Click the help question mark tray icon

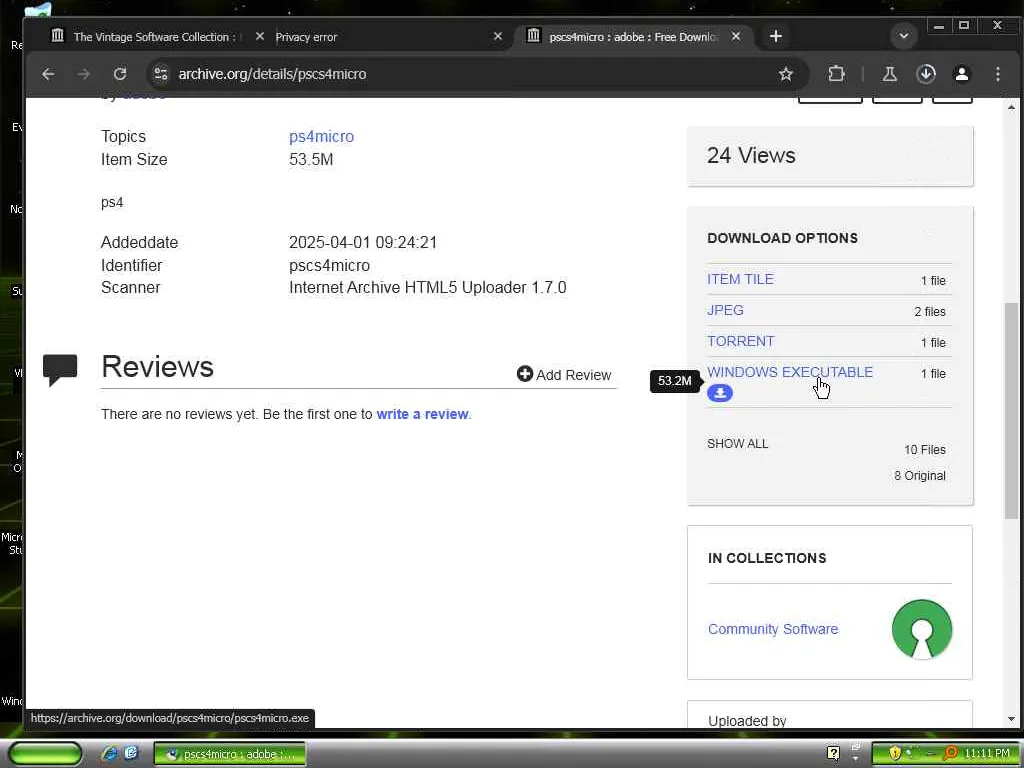point(833,754)
